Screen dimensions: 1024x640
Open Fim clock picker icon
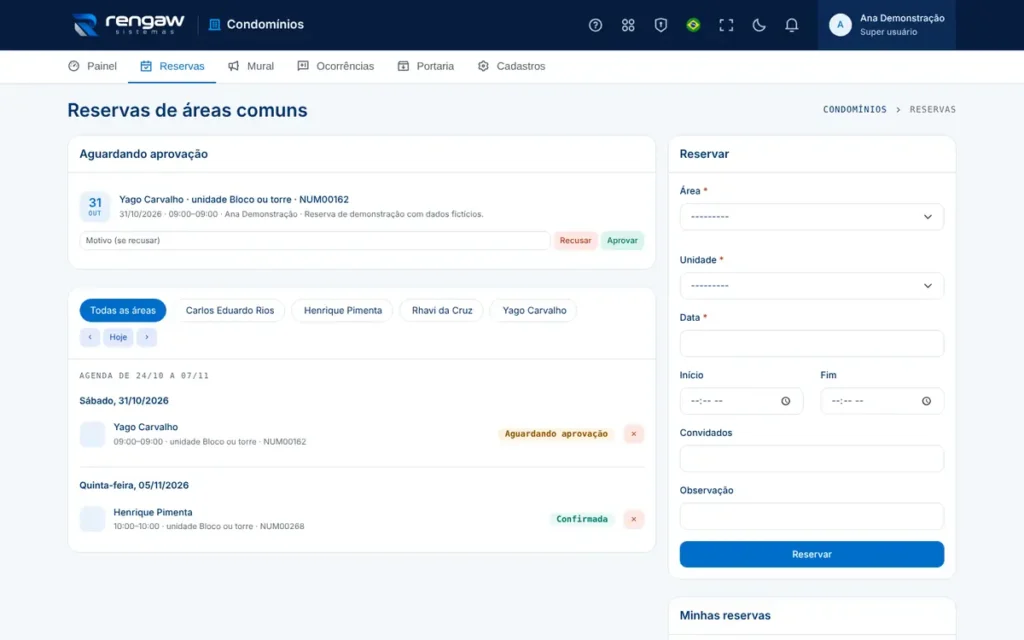coord(926,401)
